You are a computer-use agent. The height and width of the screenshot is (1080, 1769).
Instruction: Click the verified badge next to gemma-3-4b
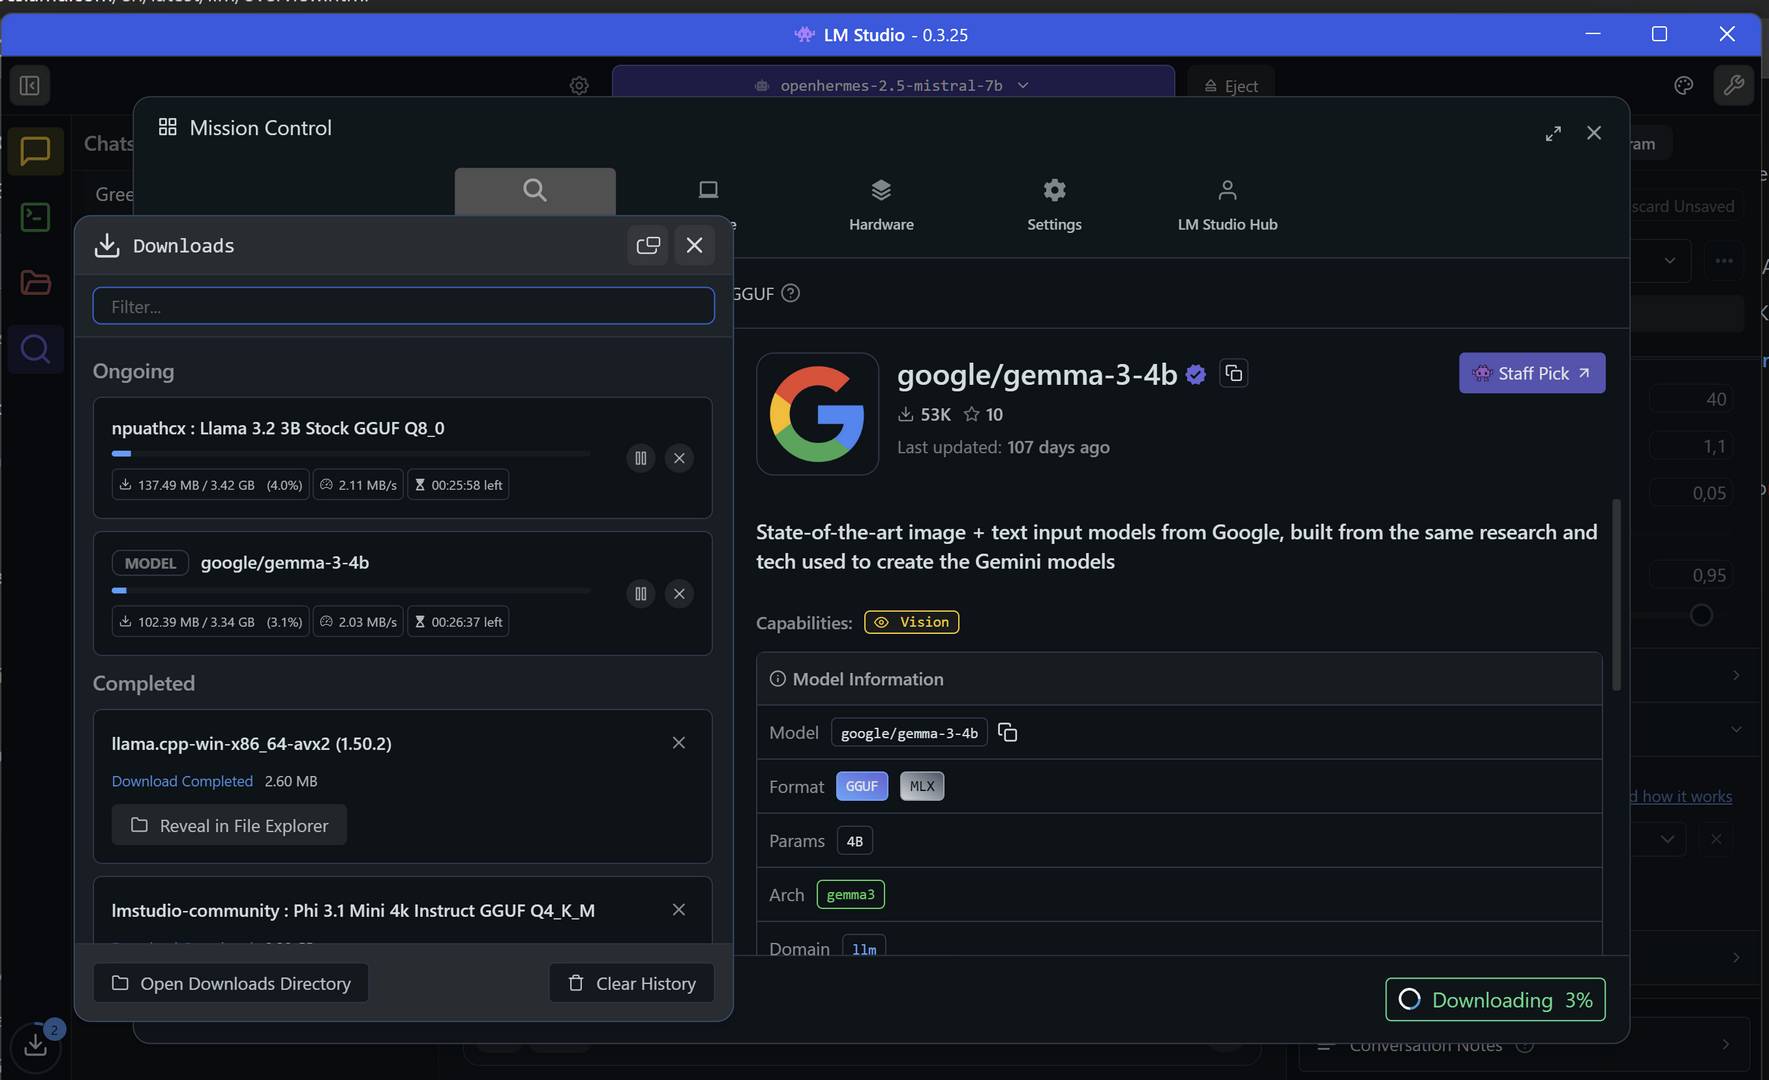[x=1196, y=375]
